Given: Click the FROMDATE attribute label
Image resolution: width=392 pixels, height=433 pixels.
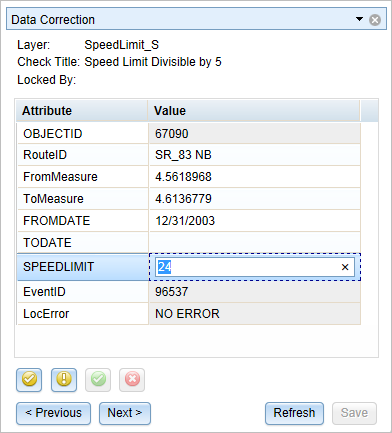Looking at the screenshot, I should (57, 221).
